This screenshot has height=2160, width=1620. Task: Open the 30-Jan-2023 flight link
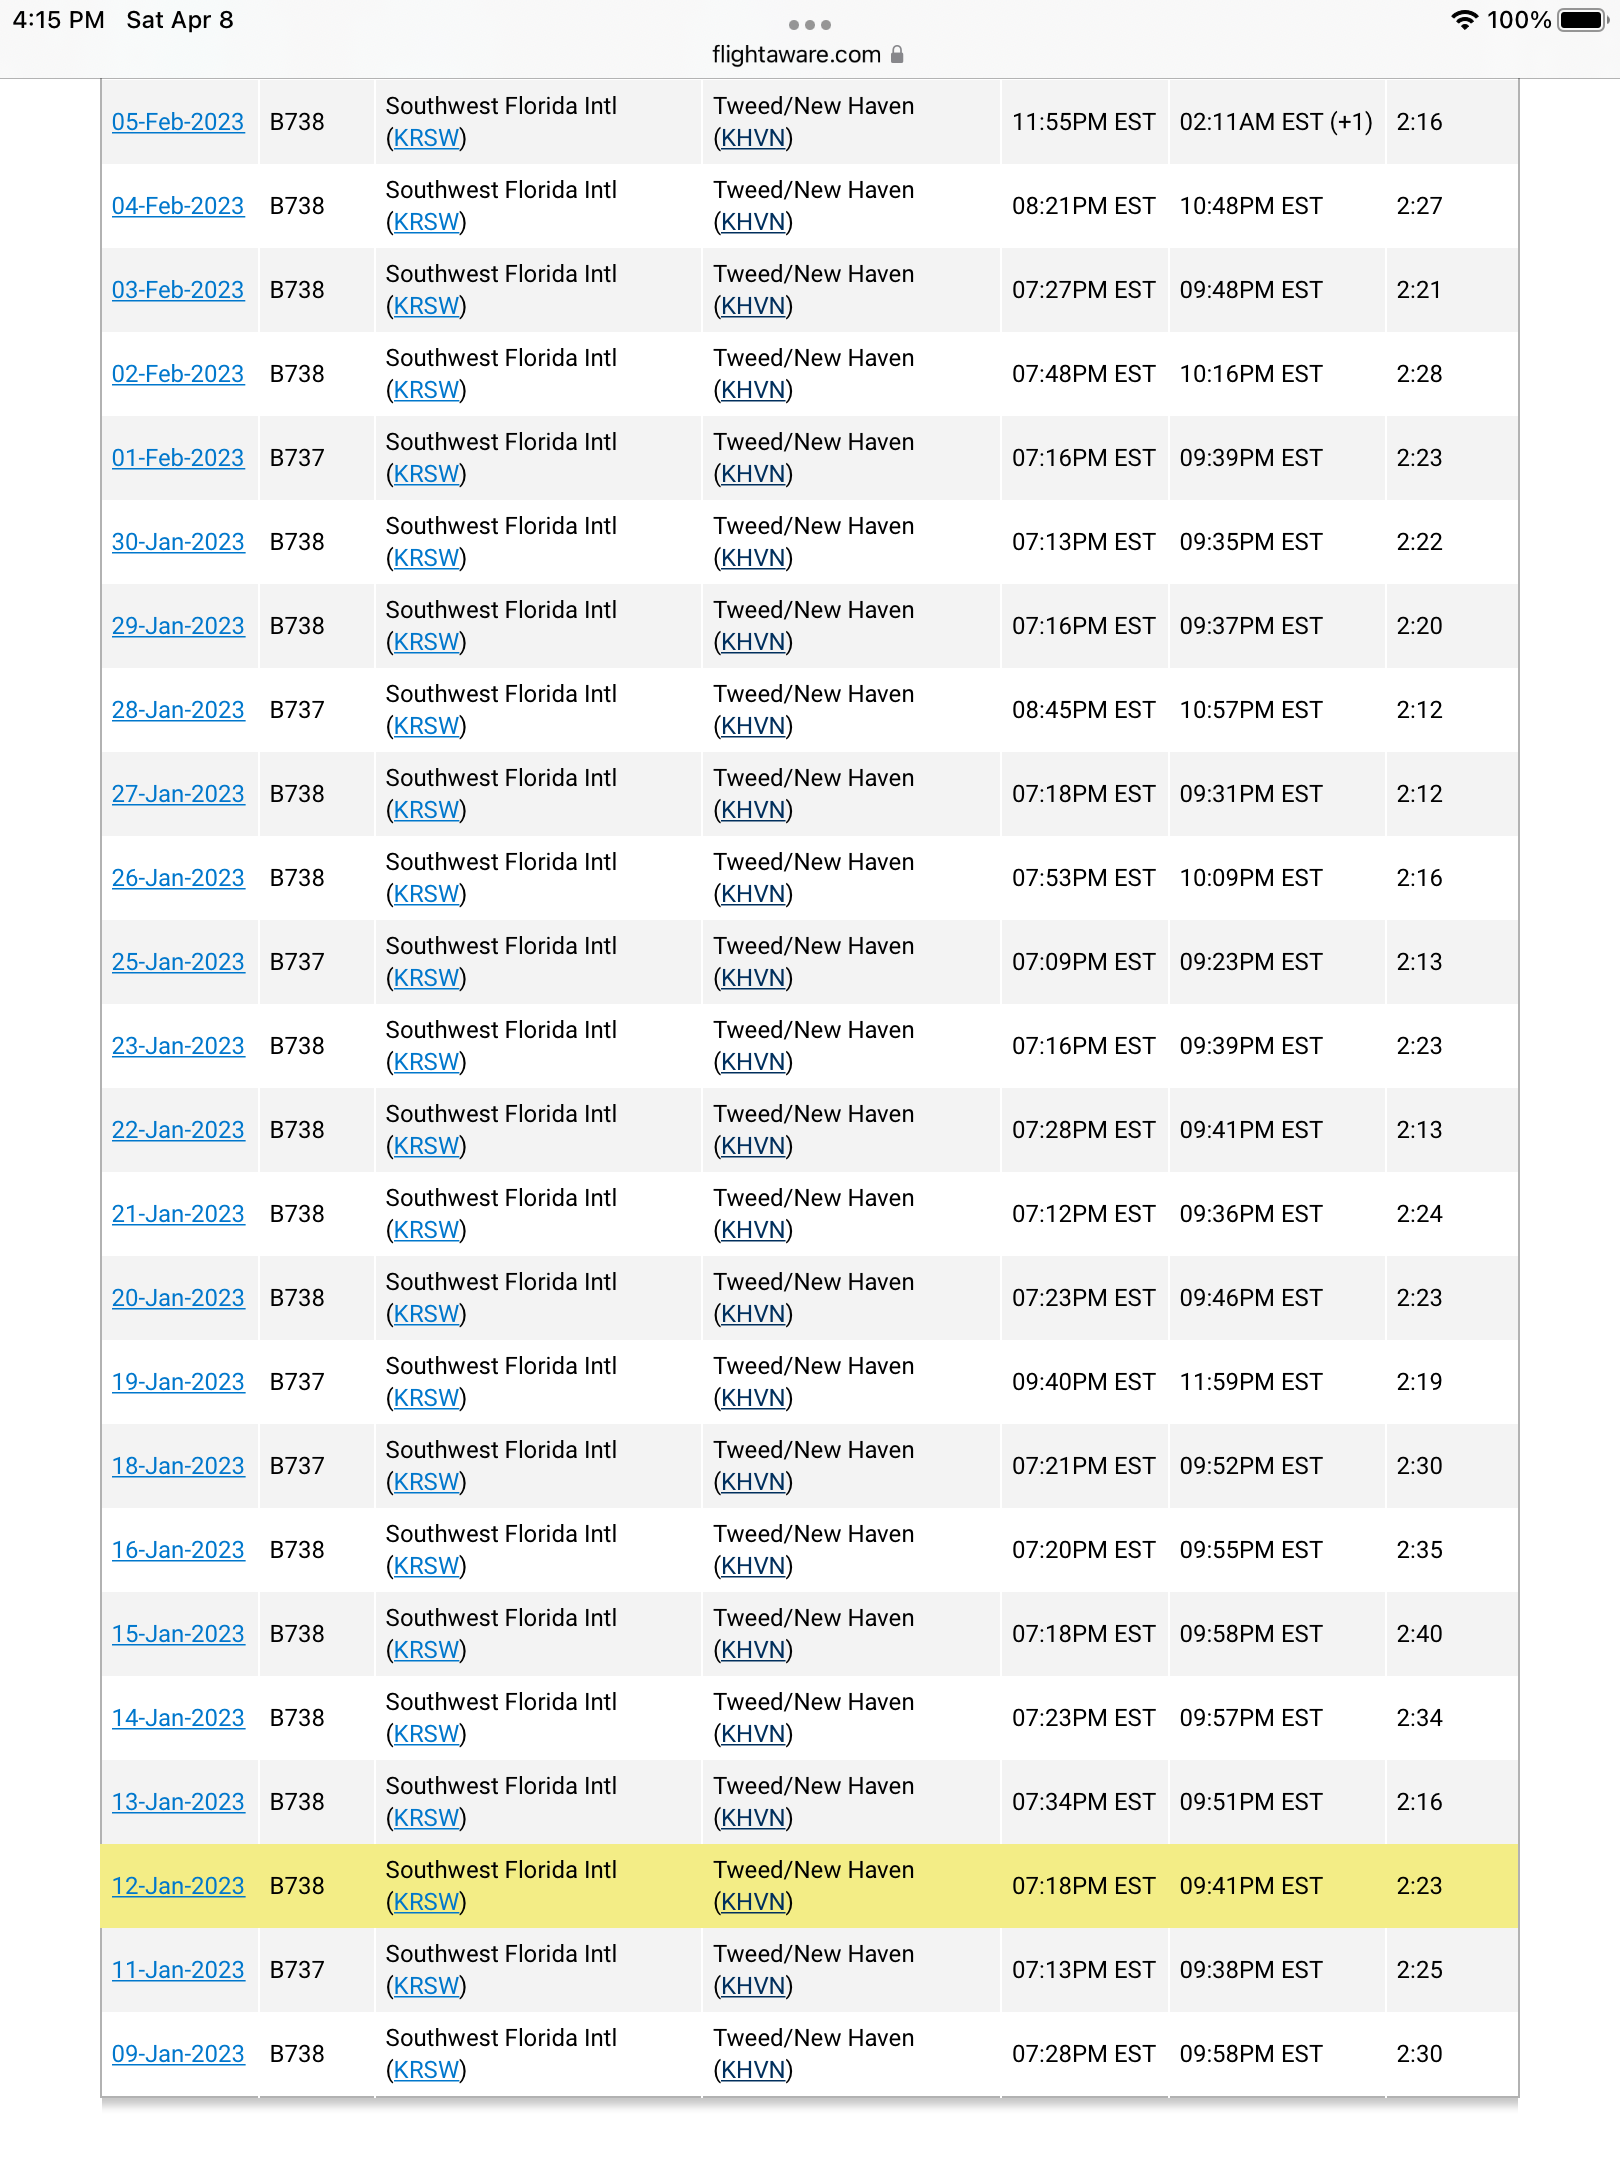(x=178, y=542)
